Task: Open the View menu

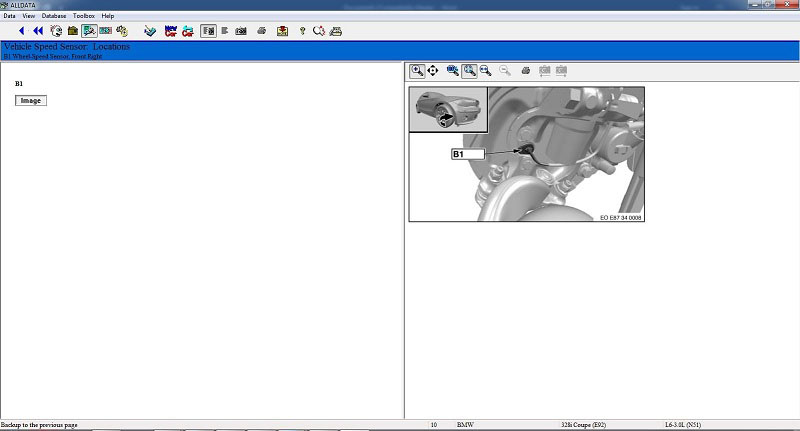Action: tap(28, 16)
